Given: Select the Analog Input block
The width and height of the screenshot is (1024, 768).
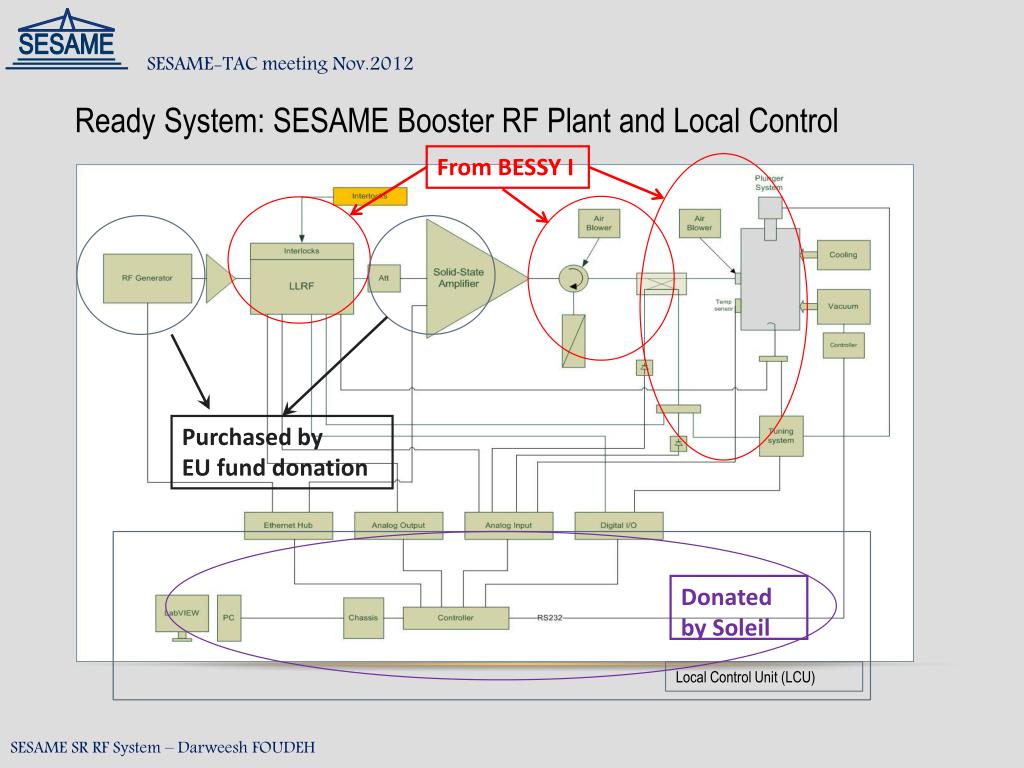Looking at the screenshot, I should pos(509,525).
